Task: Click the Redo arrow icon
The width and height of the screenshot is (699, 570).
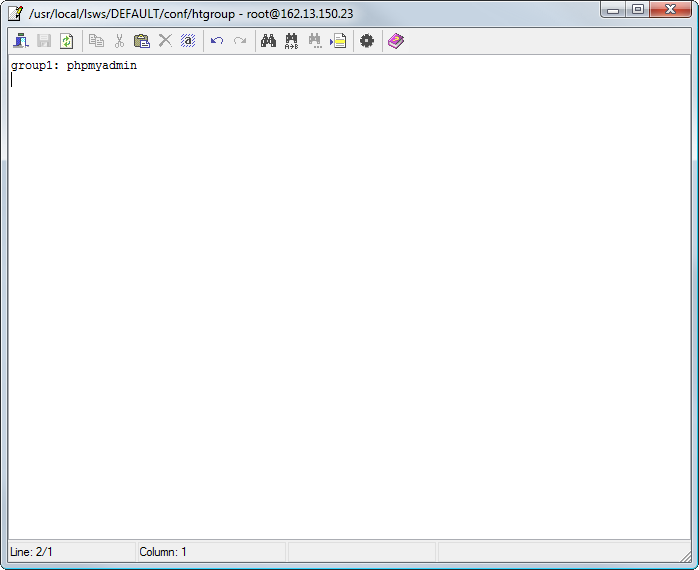Action: pyautogui.click(x=240, y=41)
